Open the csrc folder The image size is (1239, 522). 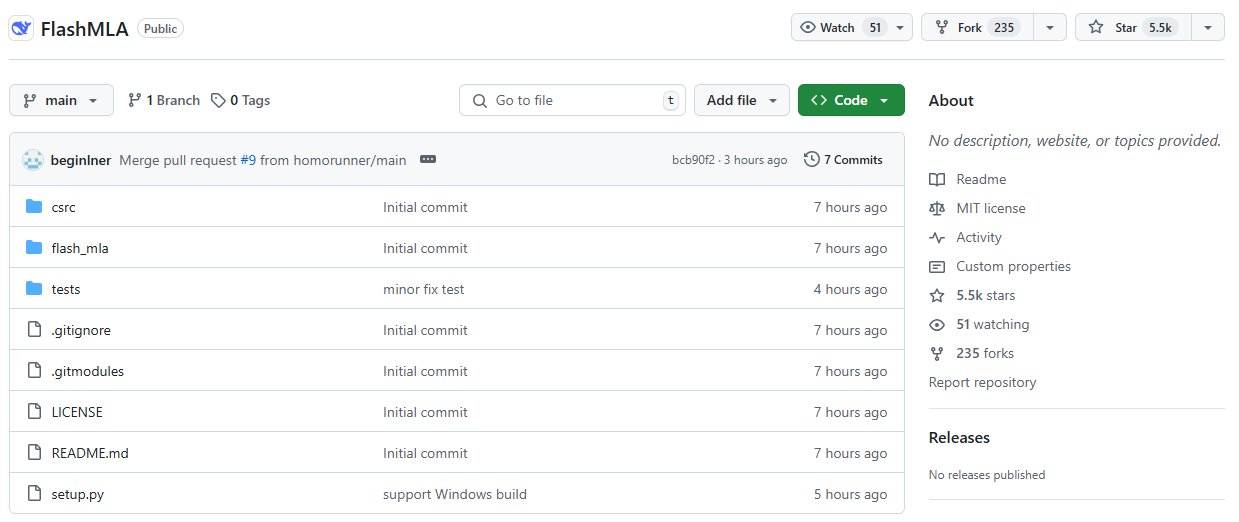63,208
